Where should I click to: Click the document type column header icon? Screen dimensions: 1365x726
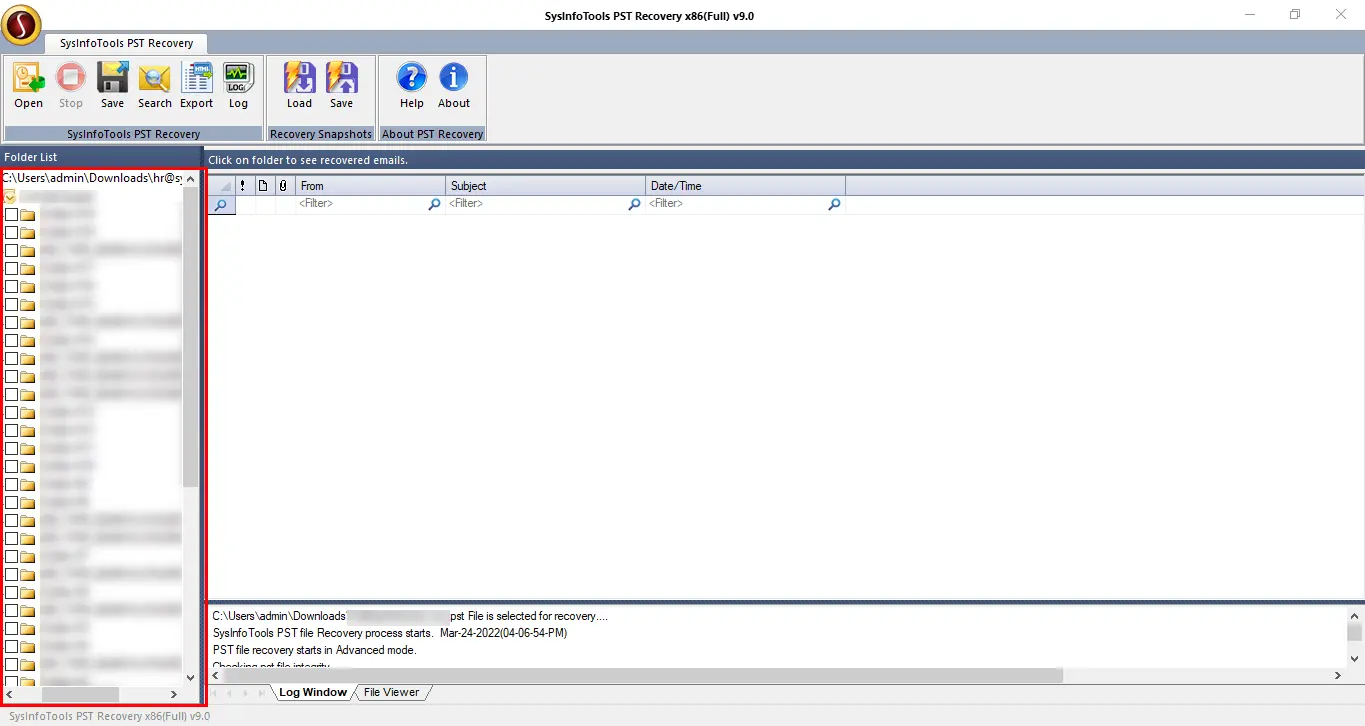(x=263, y=186)
